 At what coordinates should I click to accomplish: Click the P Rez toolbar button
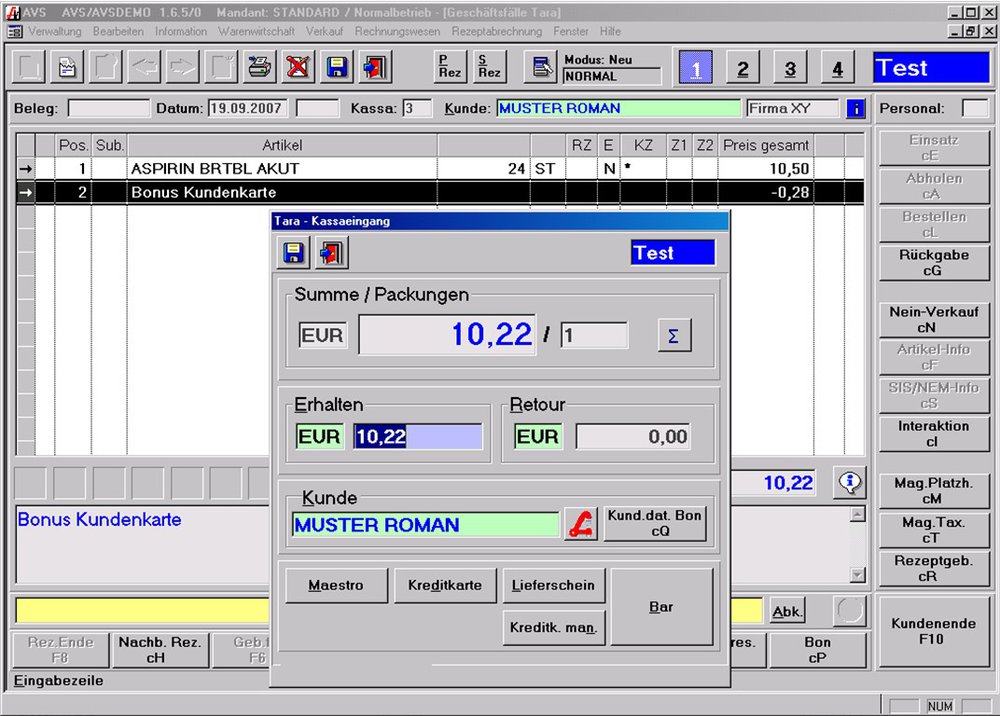coord(450,67)
